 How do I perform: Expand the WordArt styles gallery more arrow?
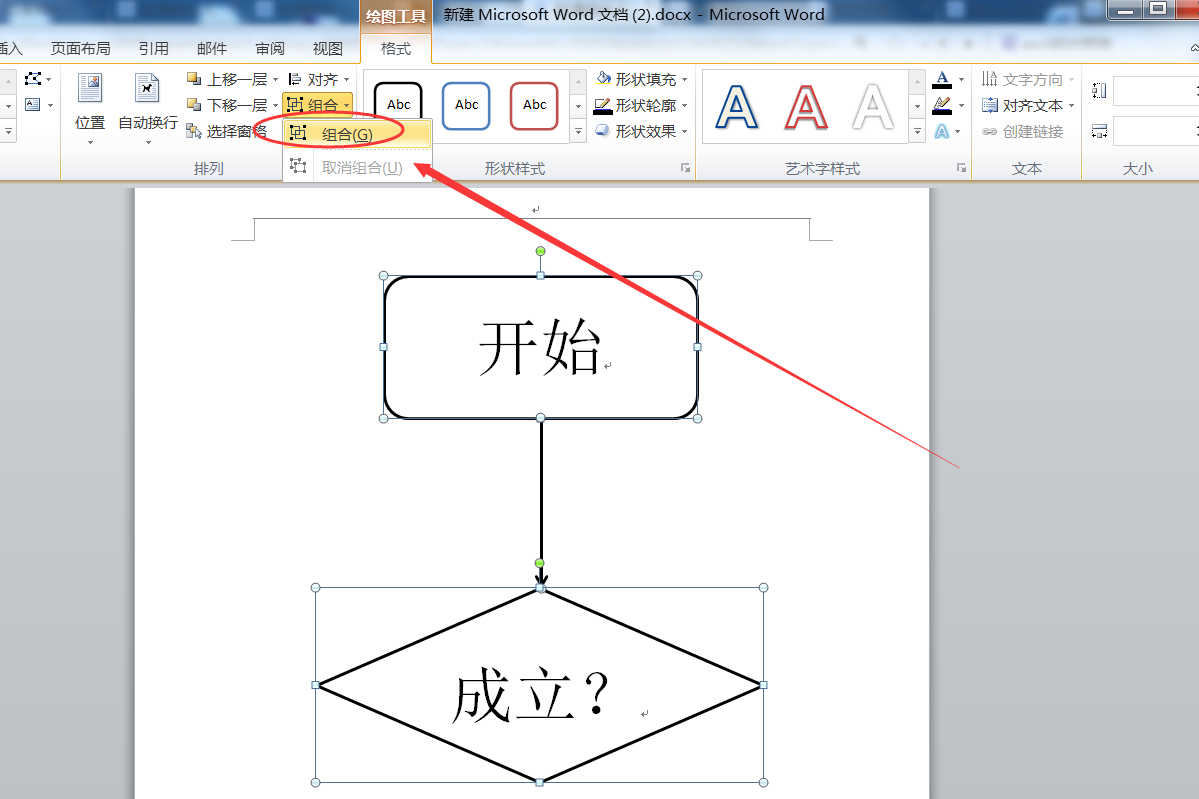point(918,132)
